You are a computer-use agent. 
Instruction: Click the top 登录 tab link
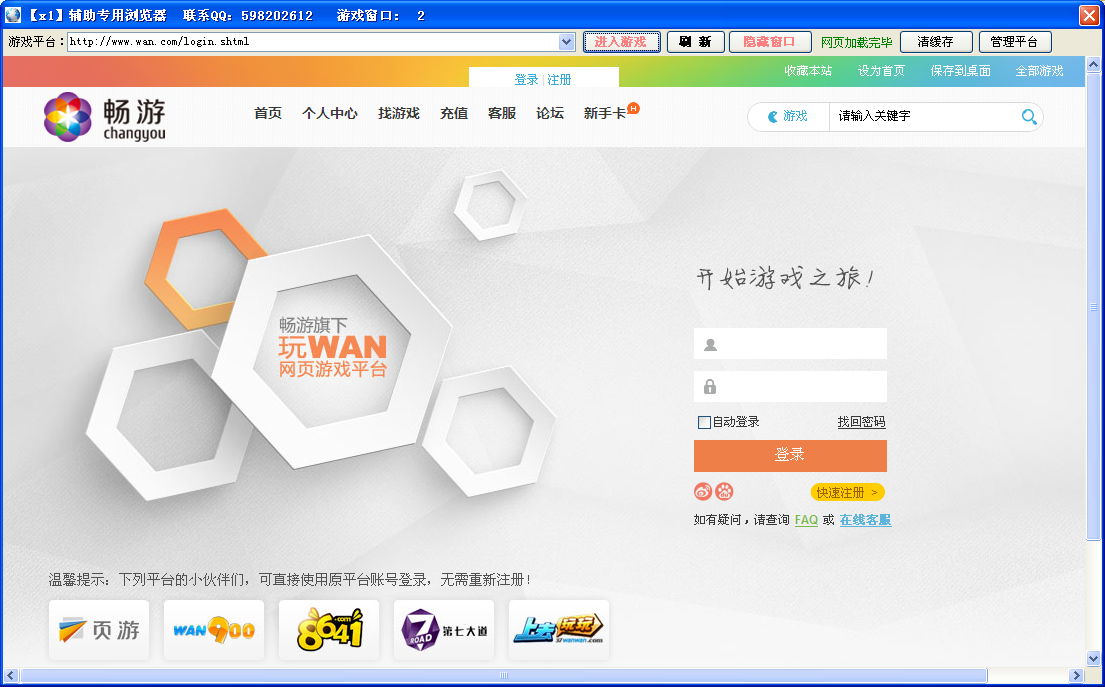[x=526, y=80]
